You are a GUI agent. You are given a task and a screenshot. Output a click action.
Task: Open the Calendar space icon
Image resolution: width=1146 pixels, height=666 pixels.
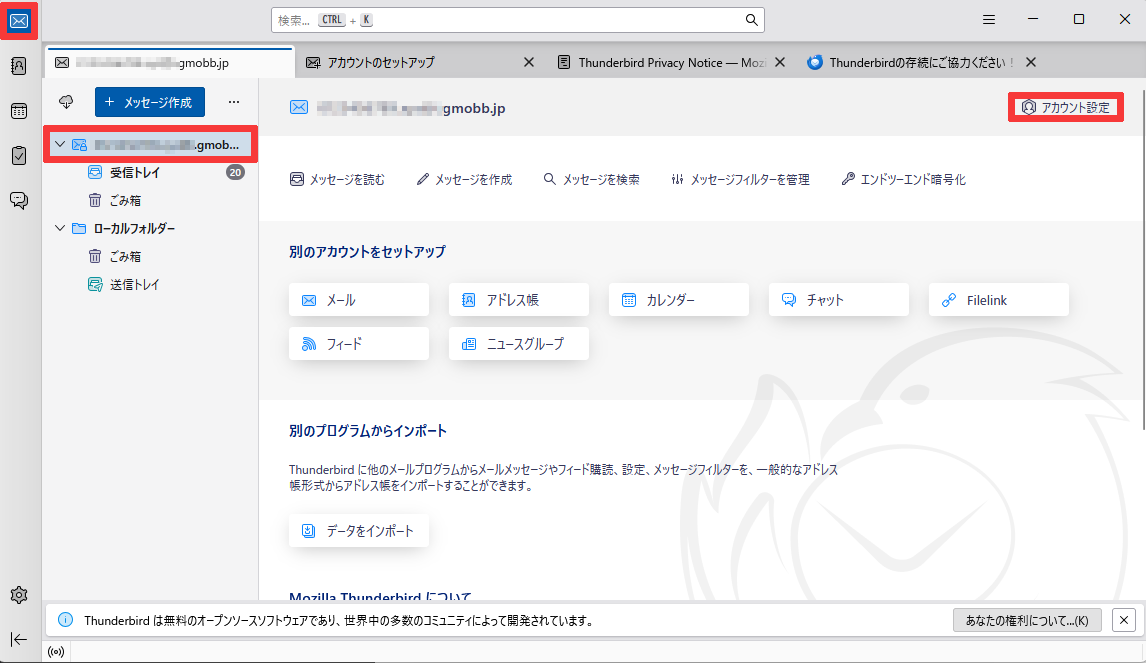[18, 110]
